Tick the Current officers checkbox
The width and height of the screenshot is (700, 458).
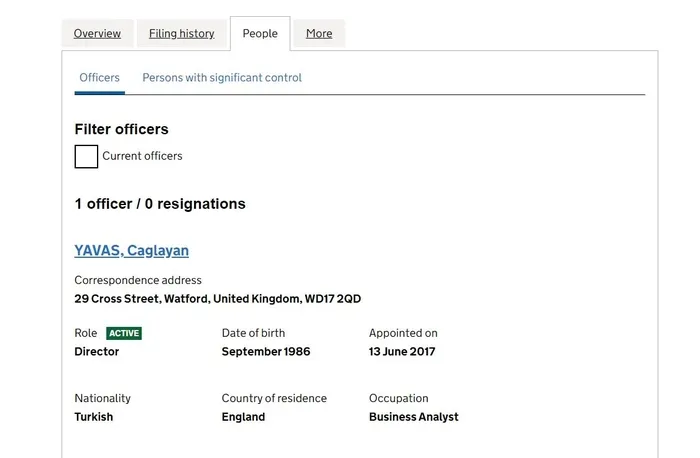[x=86, y=156]
